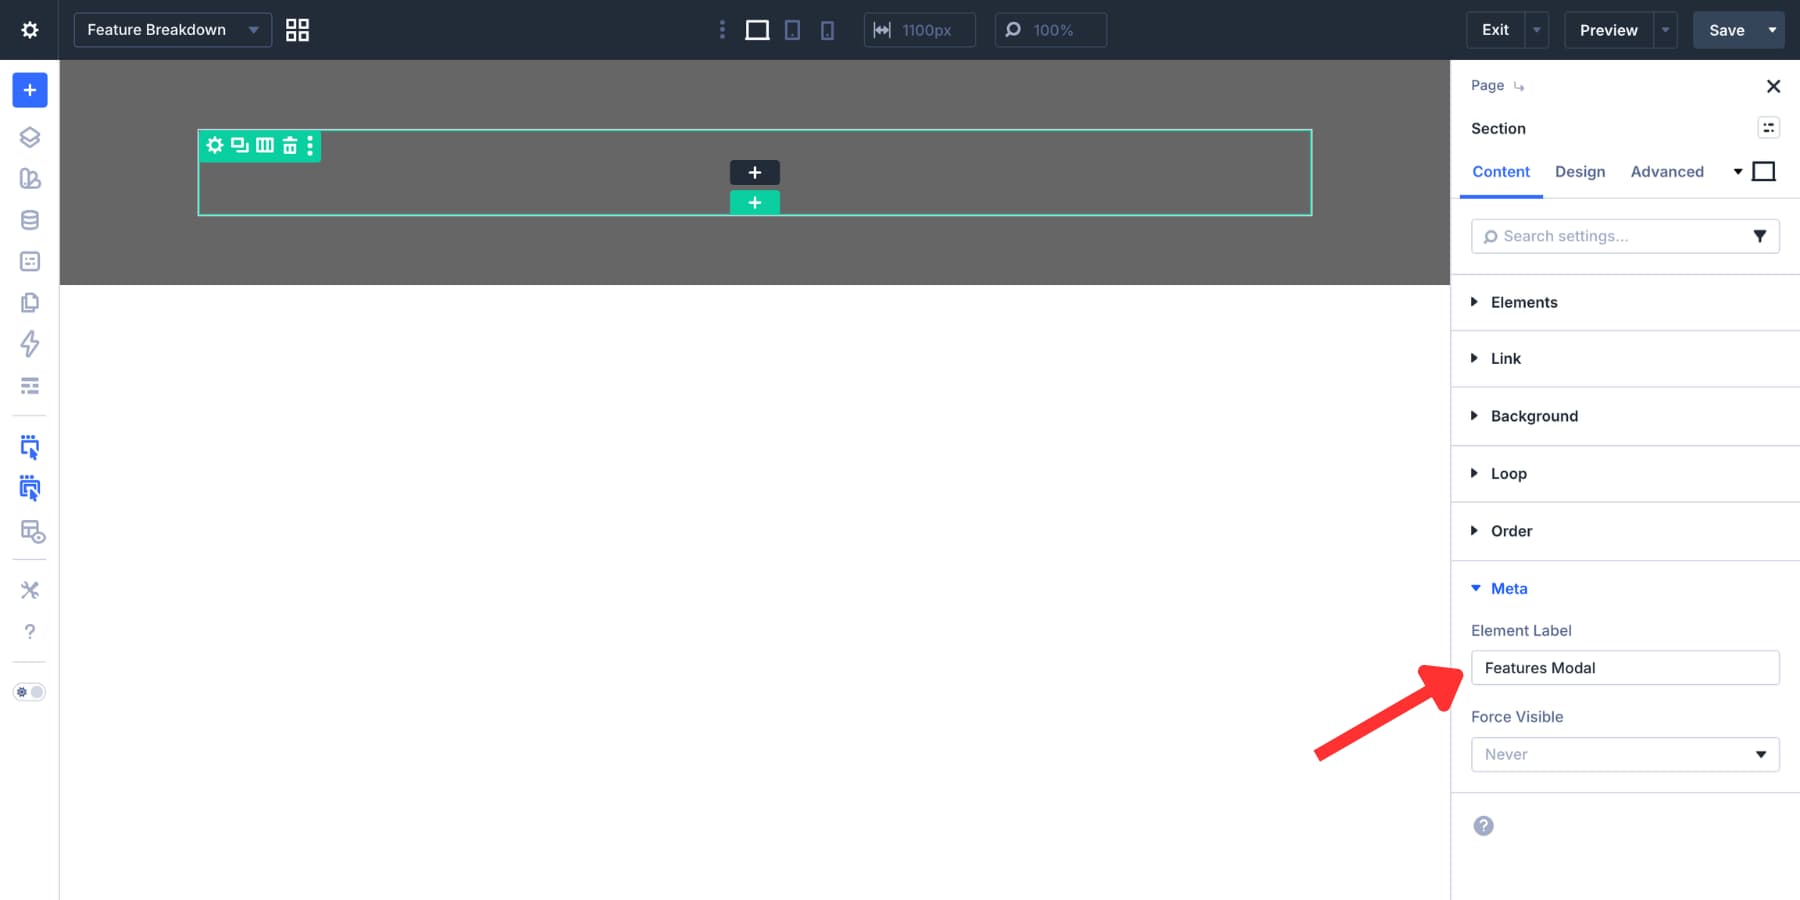Open the rows list icon in sidebar
Screen dimensions: 1800x900
(30, 385)
